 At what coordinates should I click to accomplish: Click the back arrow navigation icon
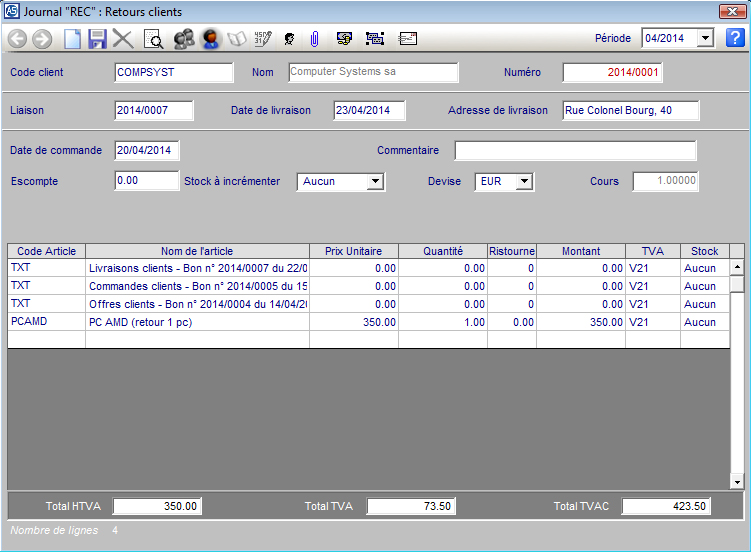click(x=17, y=39)
